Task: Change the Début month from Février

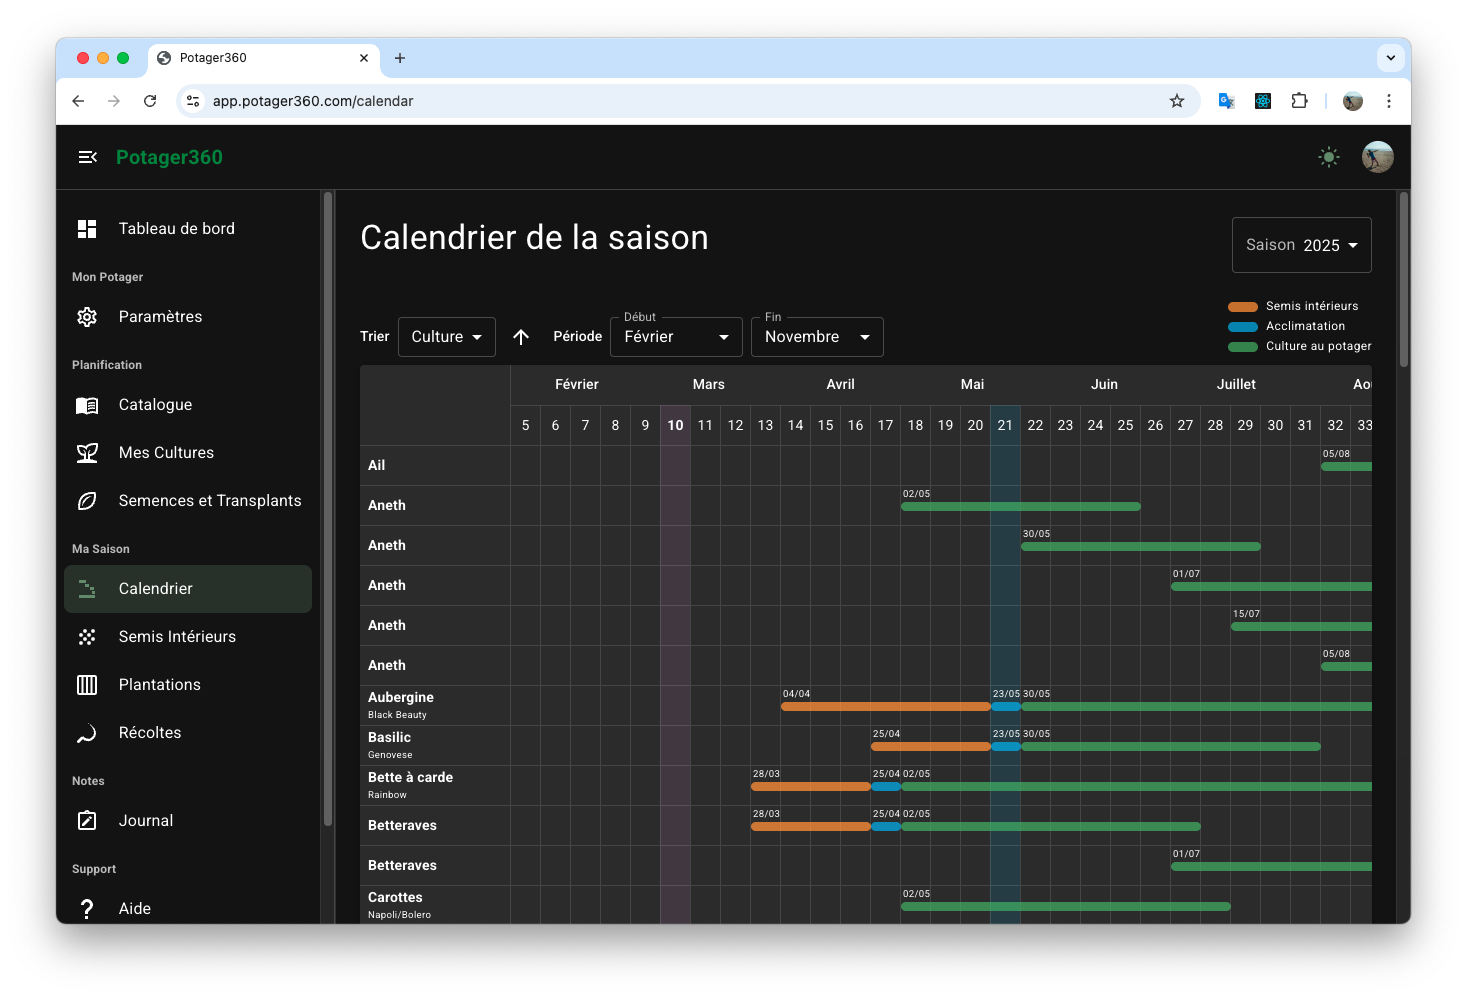Action: tap(675, 337)
